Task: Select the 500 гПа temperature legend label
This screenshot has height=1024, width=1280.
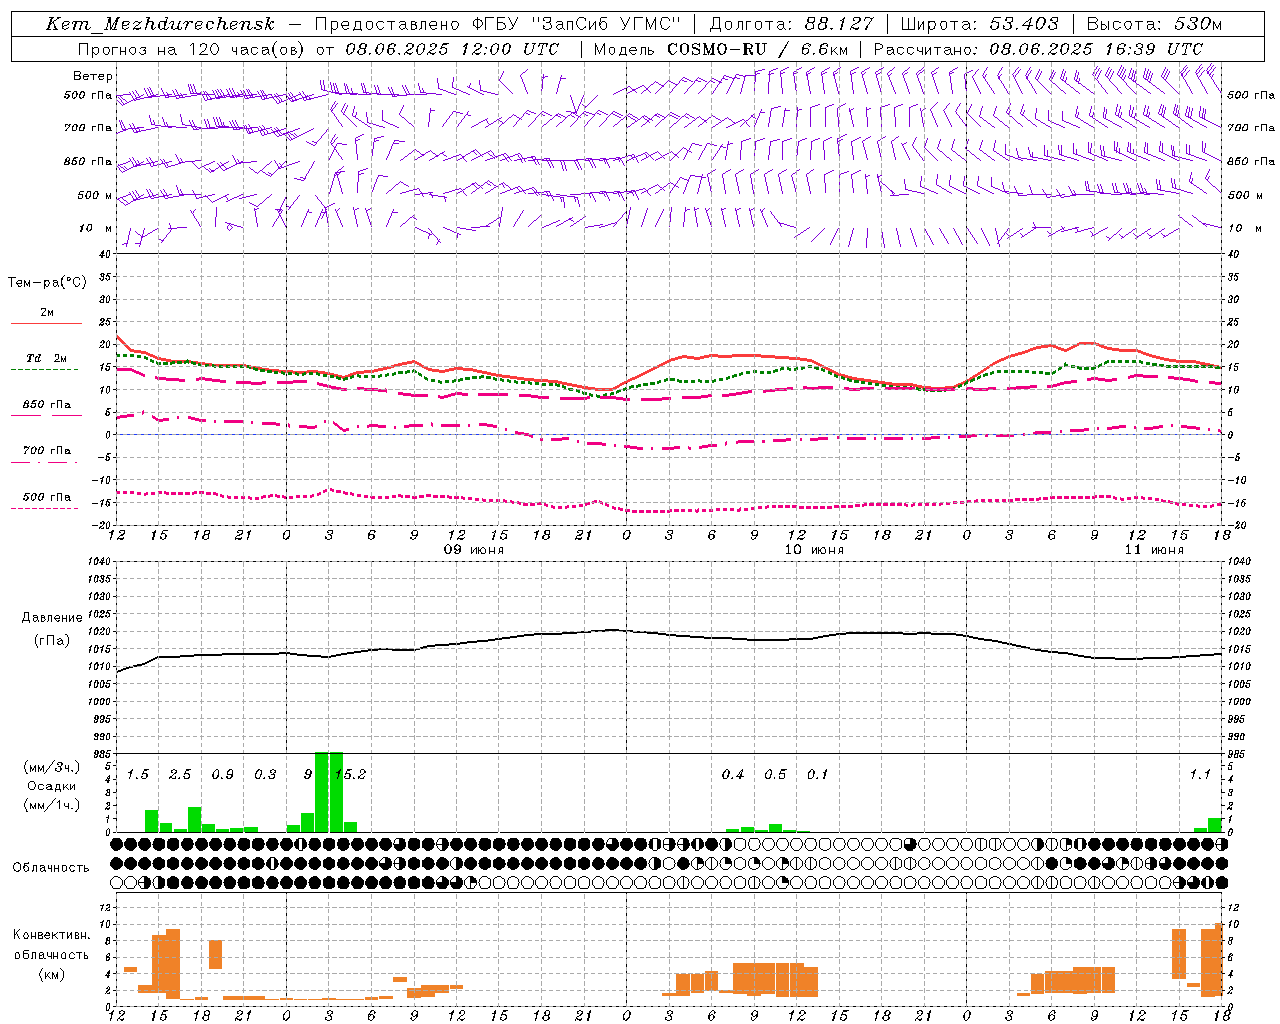Action: click(x=47, y=497)
